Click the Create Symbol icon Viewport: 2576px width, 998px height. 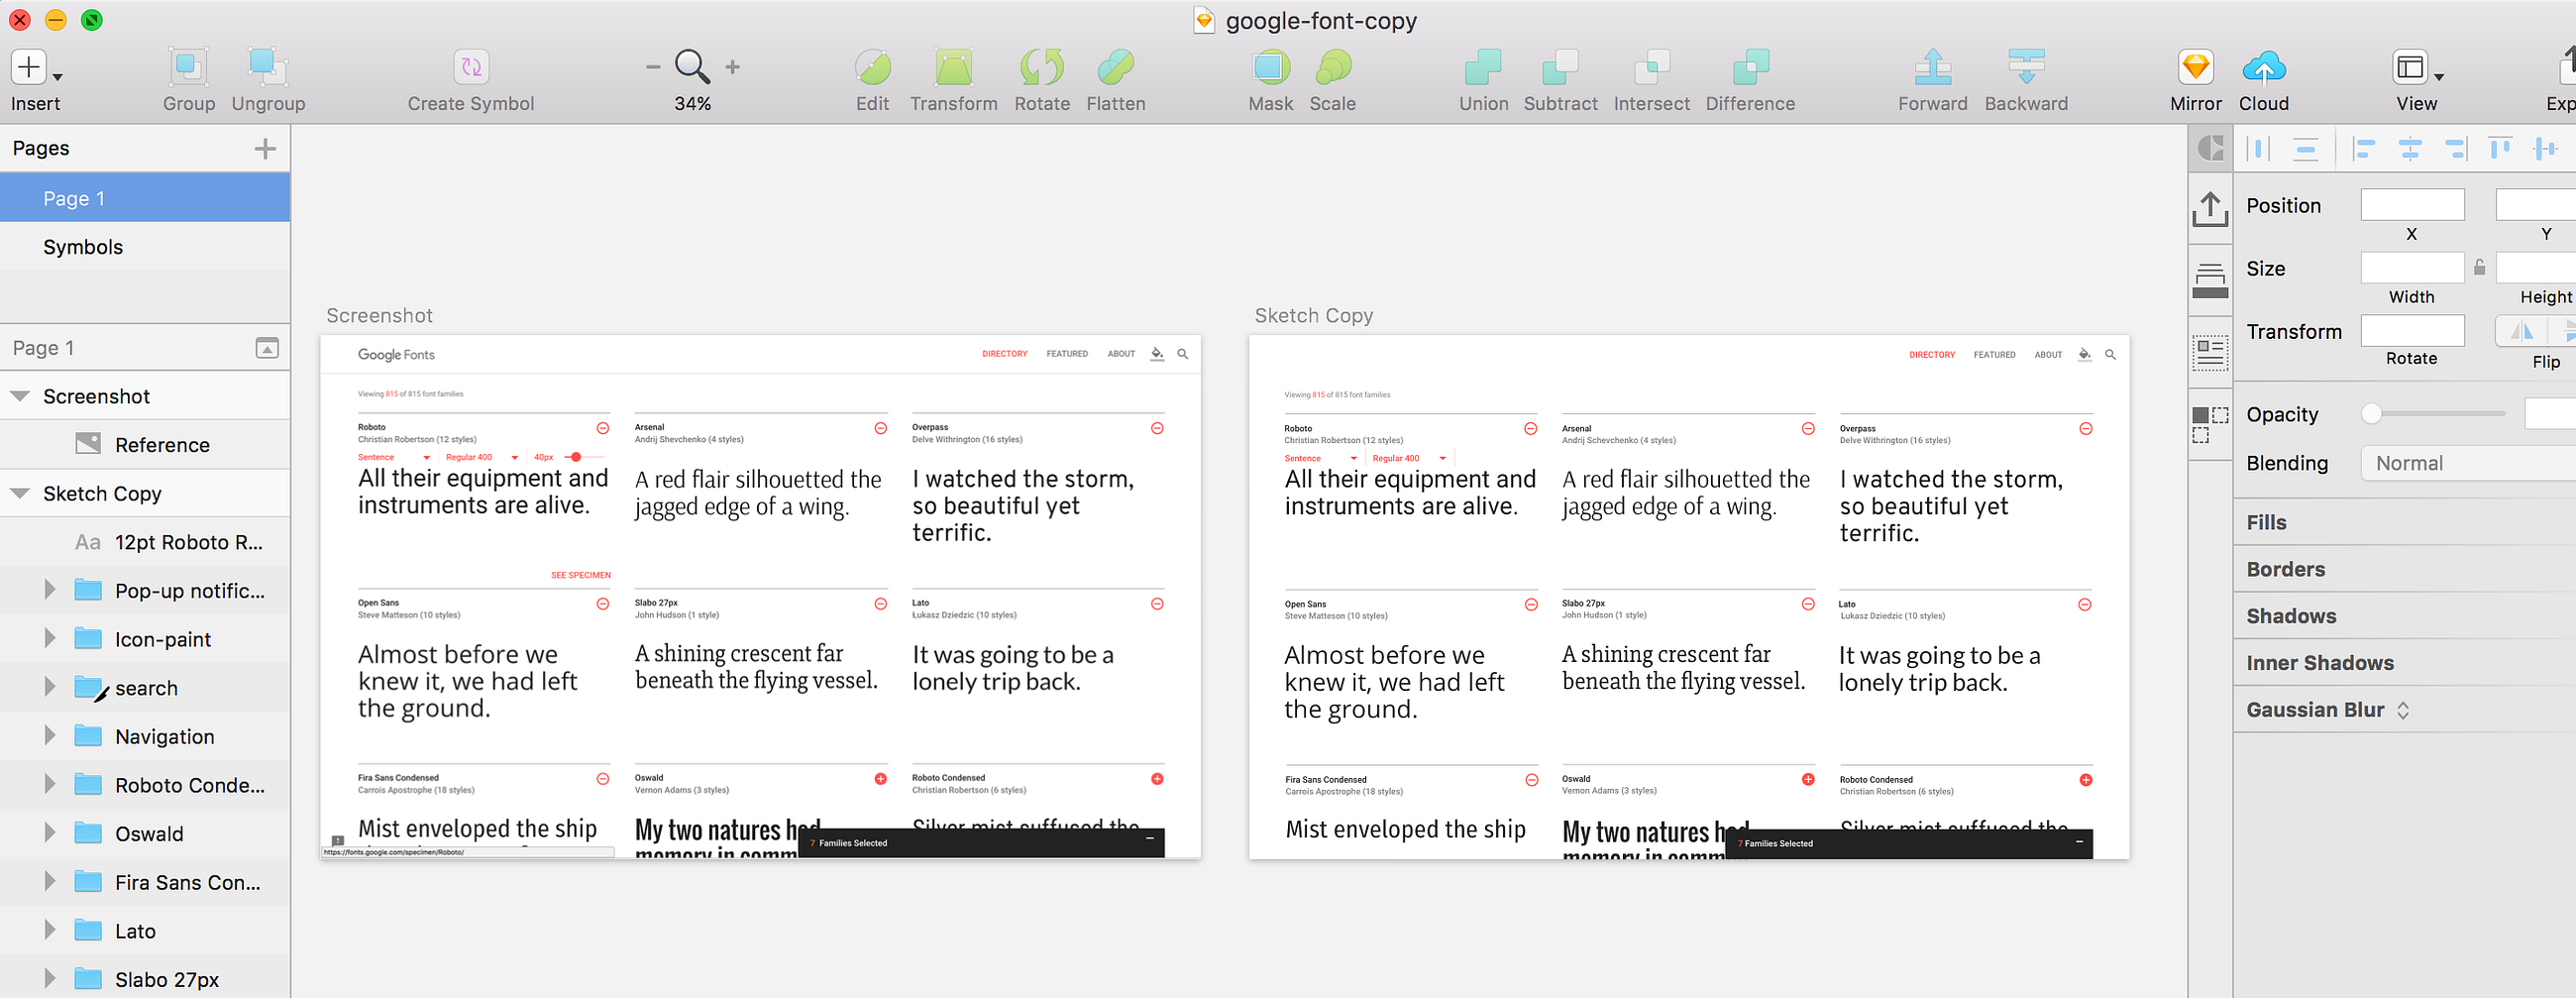(x=471, y=67)
